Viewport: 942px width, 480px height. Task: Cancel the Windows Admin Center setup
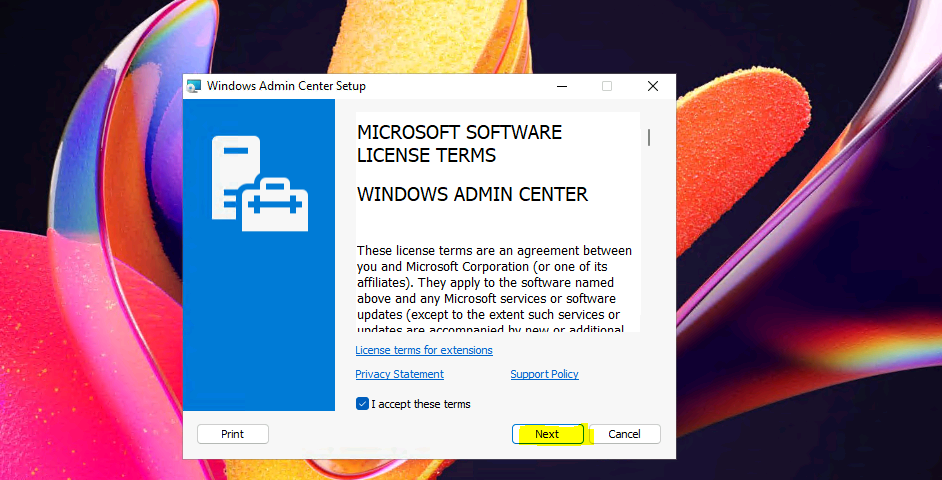[625, 434]
